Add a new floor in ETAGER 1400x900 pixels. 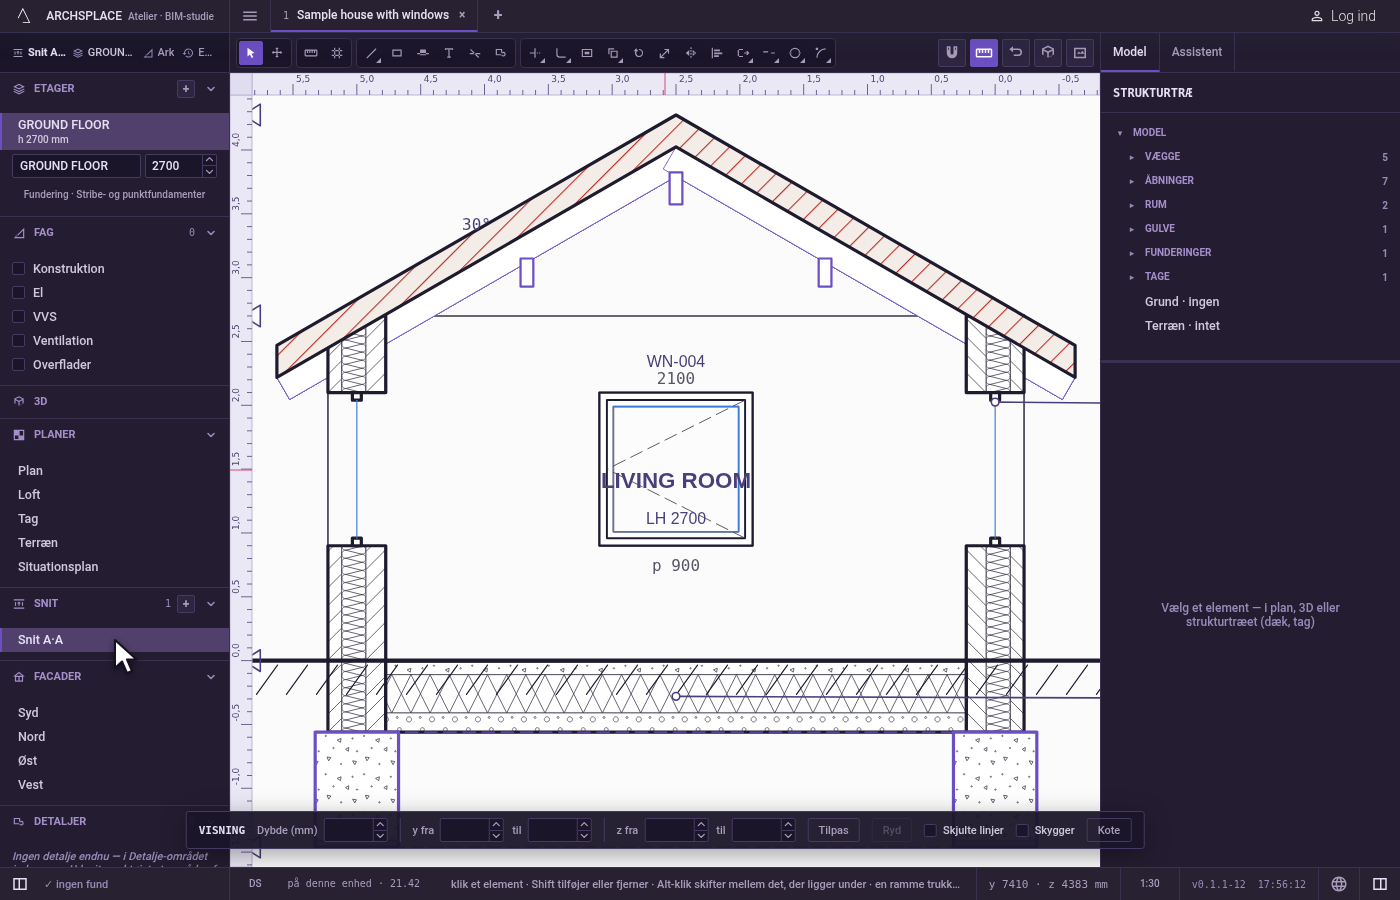pyautogui.click(x=186, y=89)
